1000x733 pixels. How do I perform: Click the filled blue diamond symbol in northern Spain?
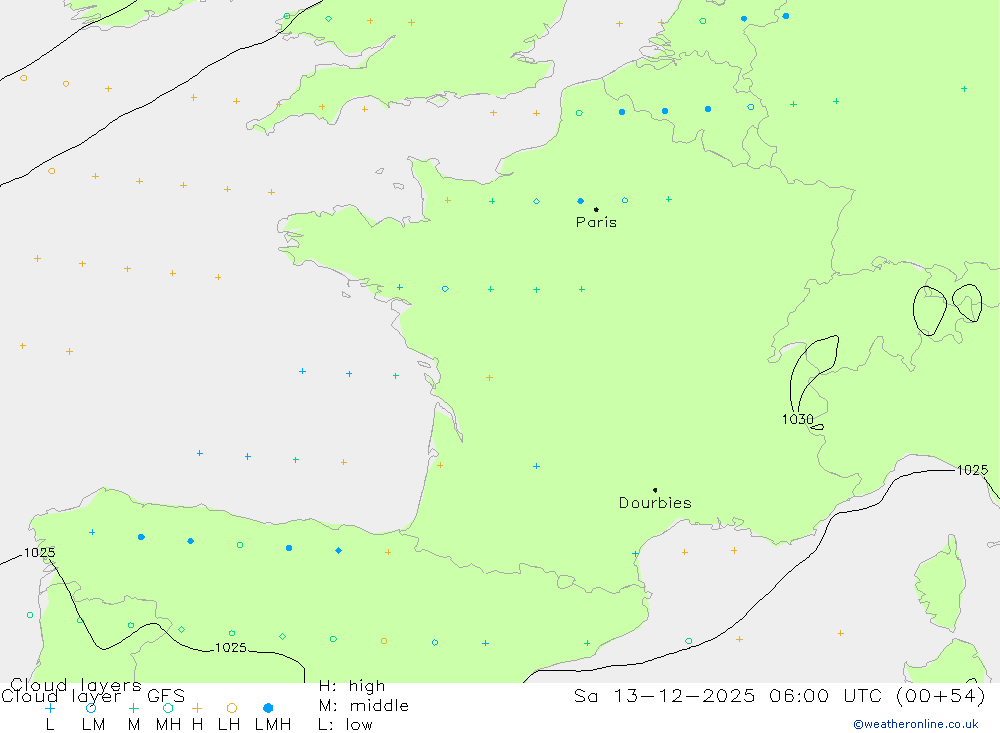[339, 551]
